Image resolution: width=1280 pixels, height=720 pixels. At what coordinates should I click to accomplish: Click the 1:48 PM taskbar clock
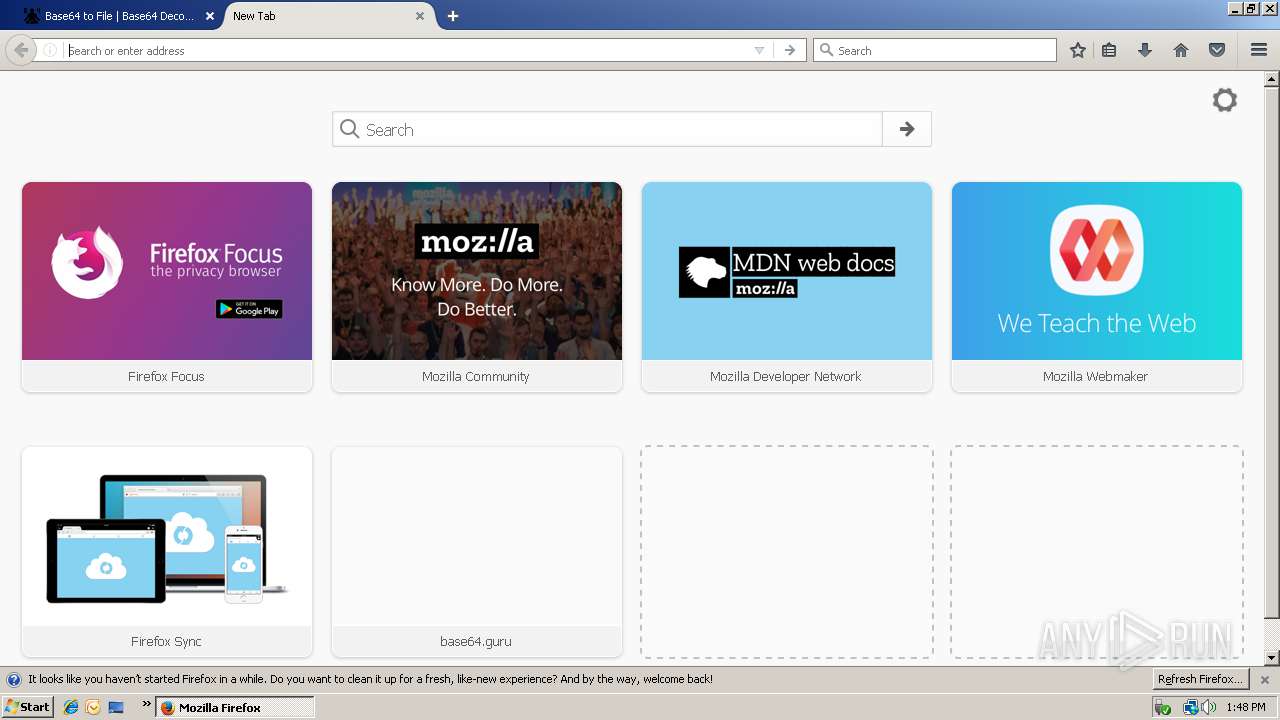click(1246, 707)
